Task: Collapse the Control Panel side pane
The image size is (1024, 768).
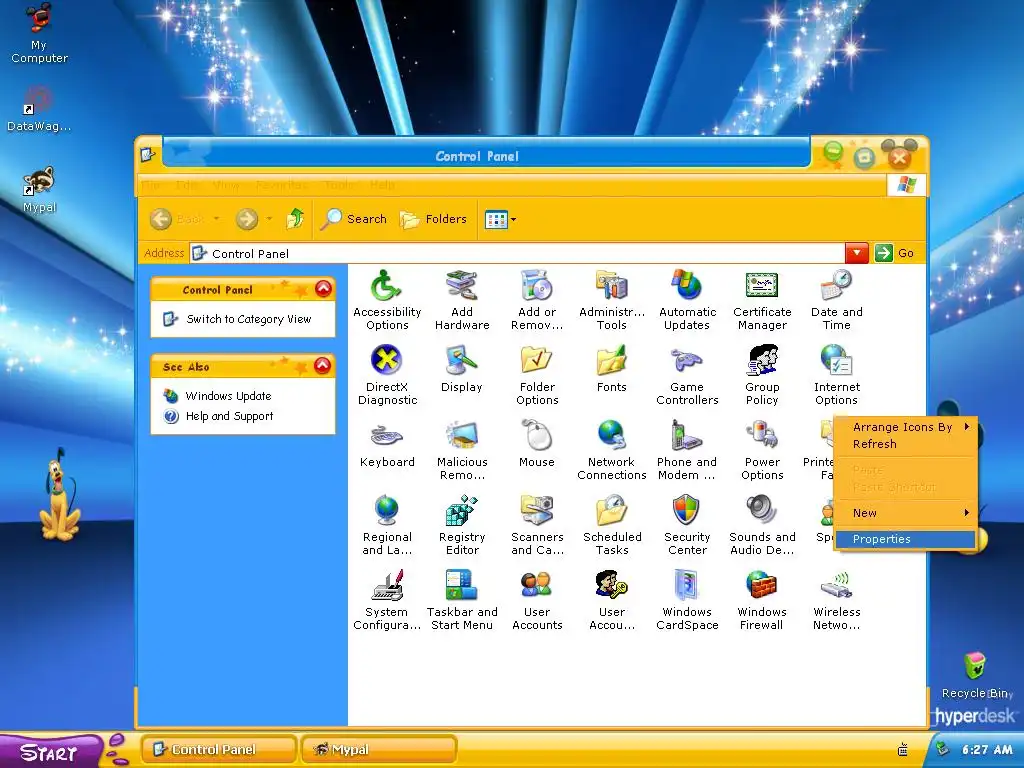Action: click(323, 289)
